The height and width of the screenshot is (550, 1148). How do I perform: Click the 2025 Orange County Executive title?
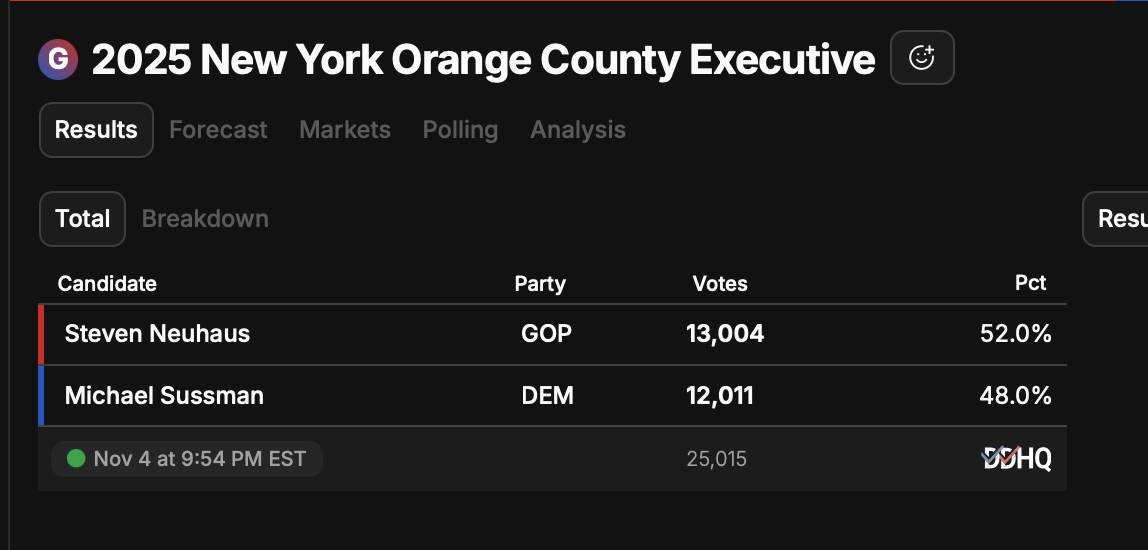point(483,60)
